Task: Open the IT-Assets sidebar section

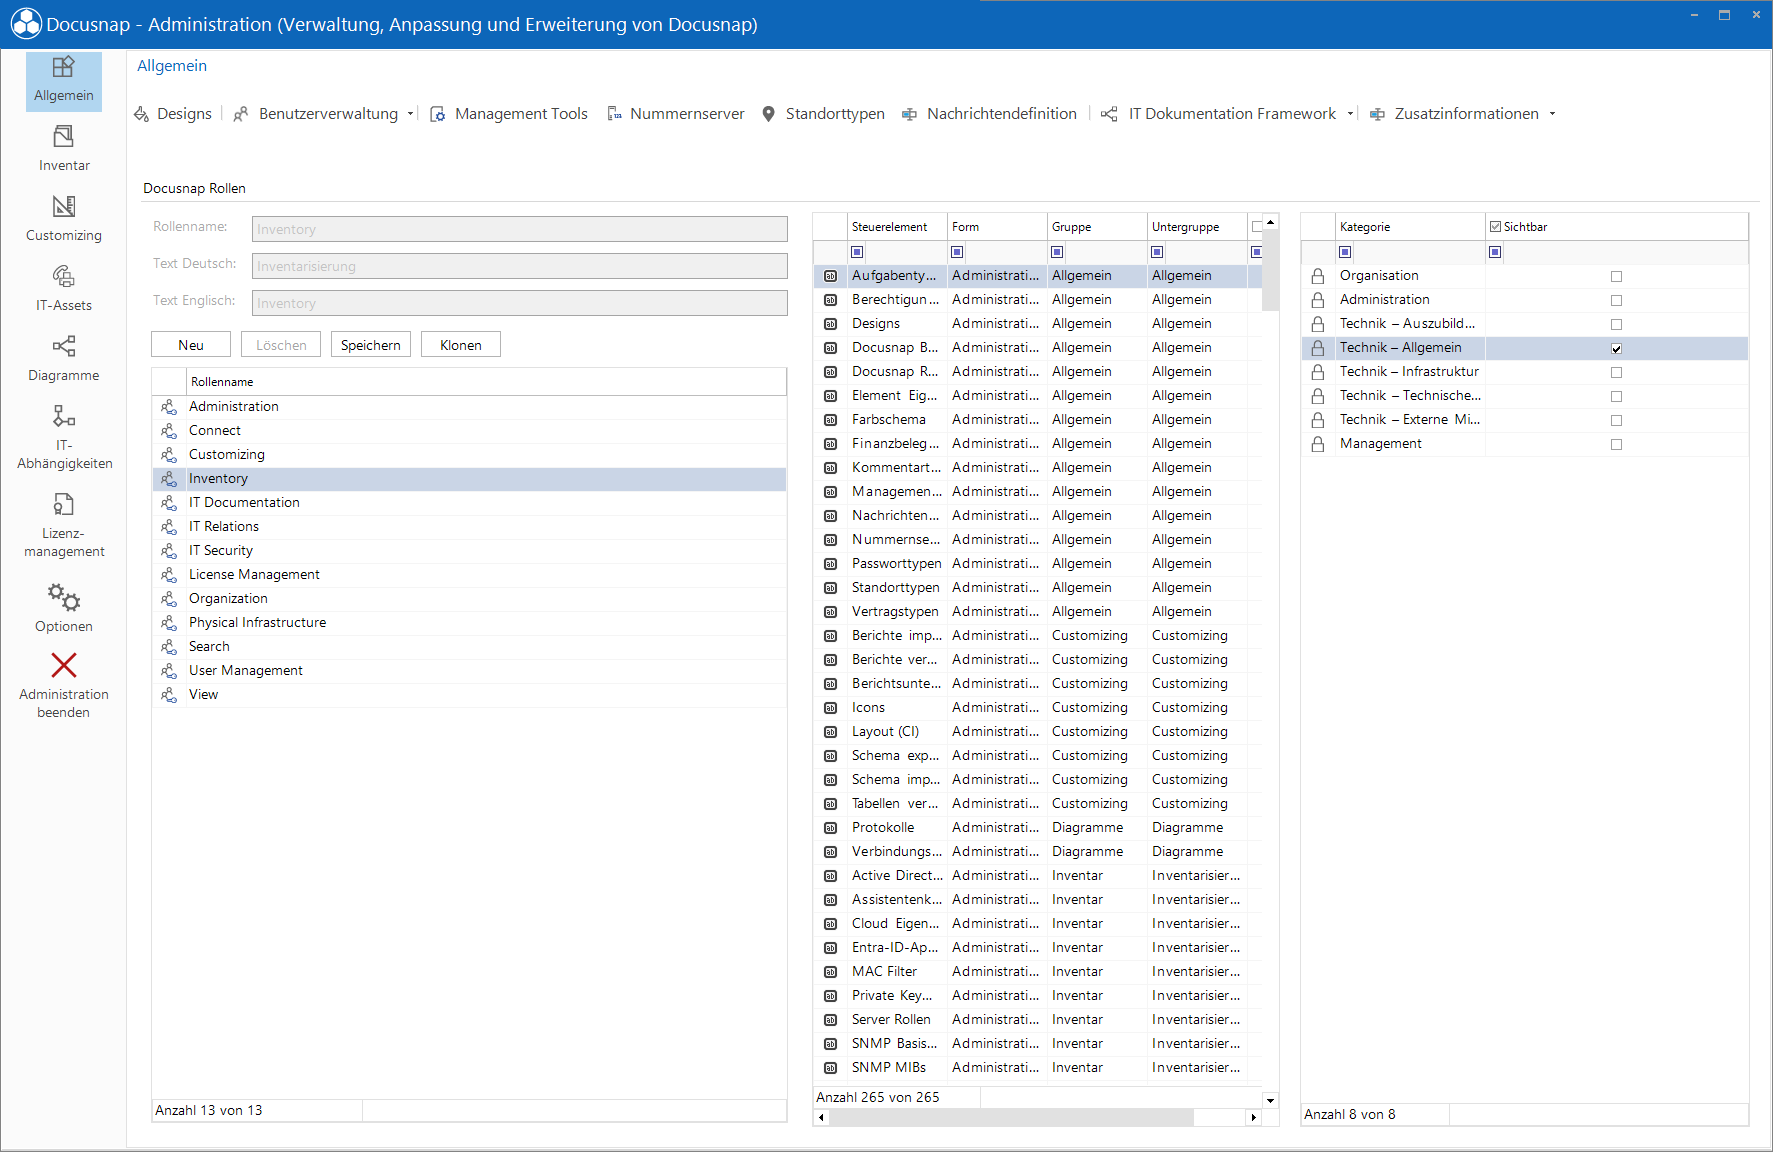Action: click(x=64, y=289)
